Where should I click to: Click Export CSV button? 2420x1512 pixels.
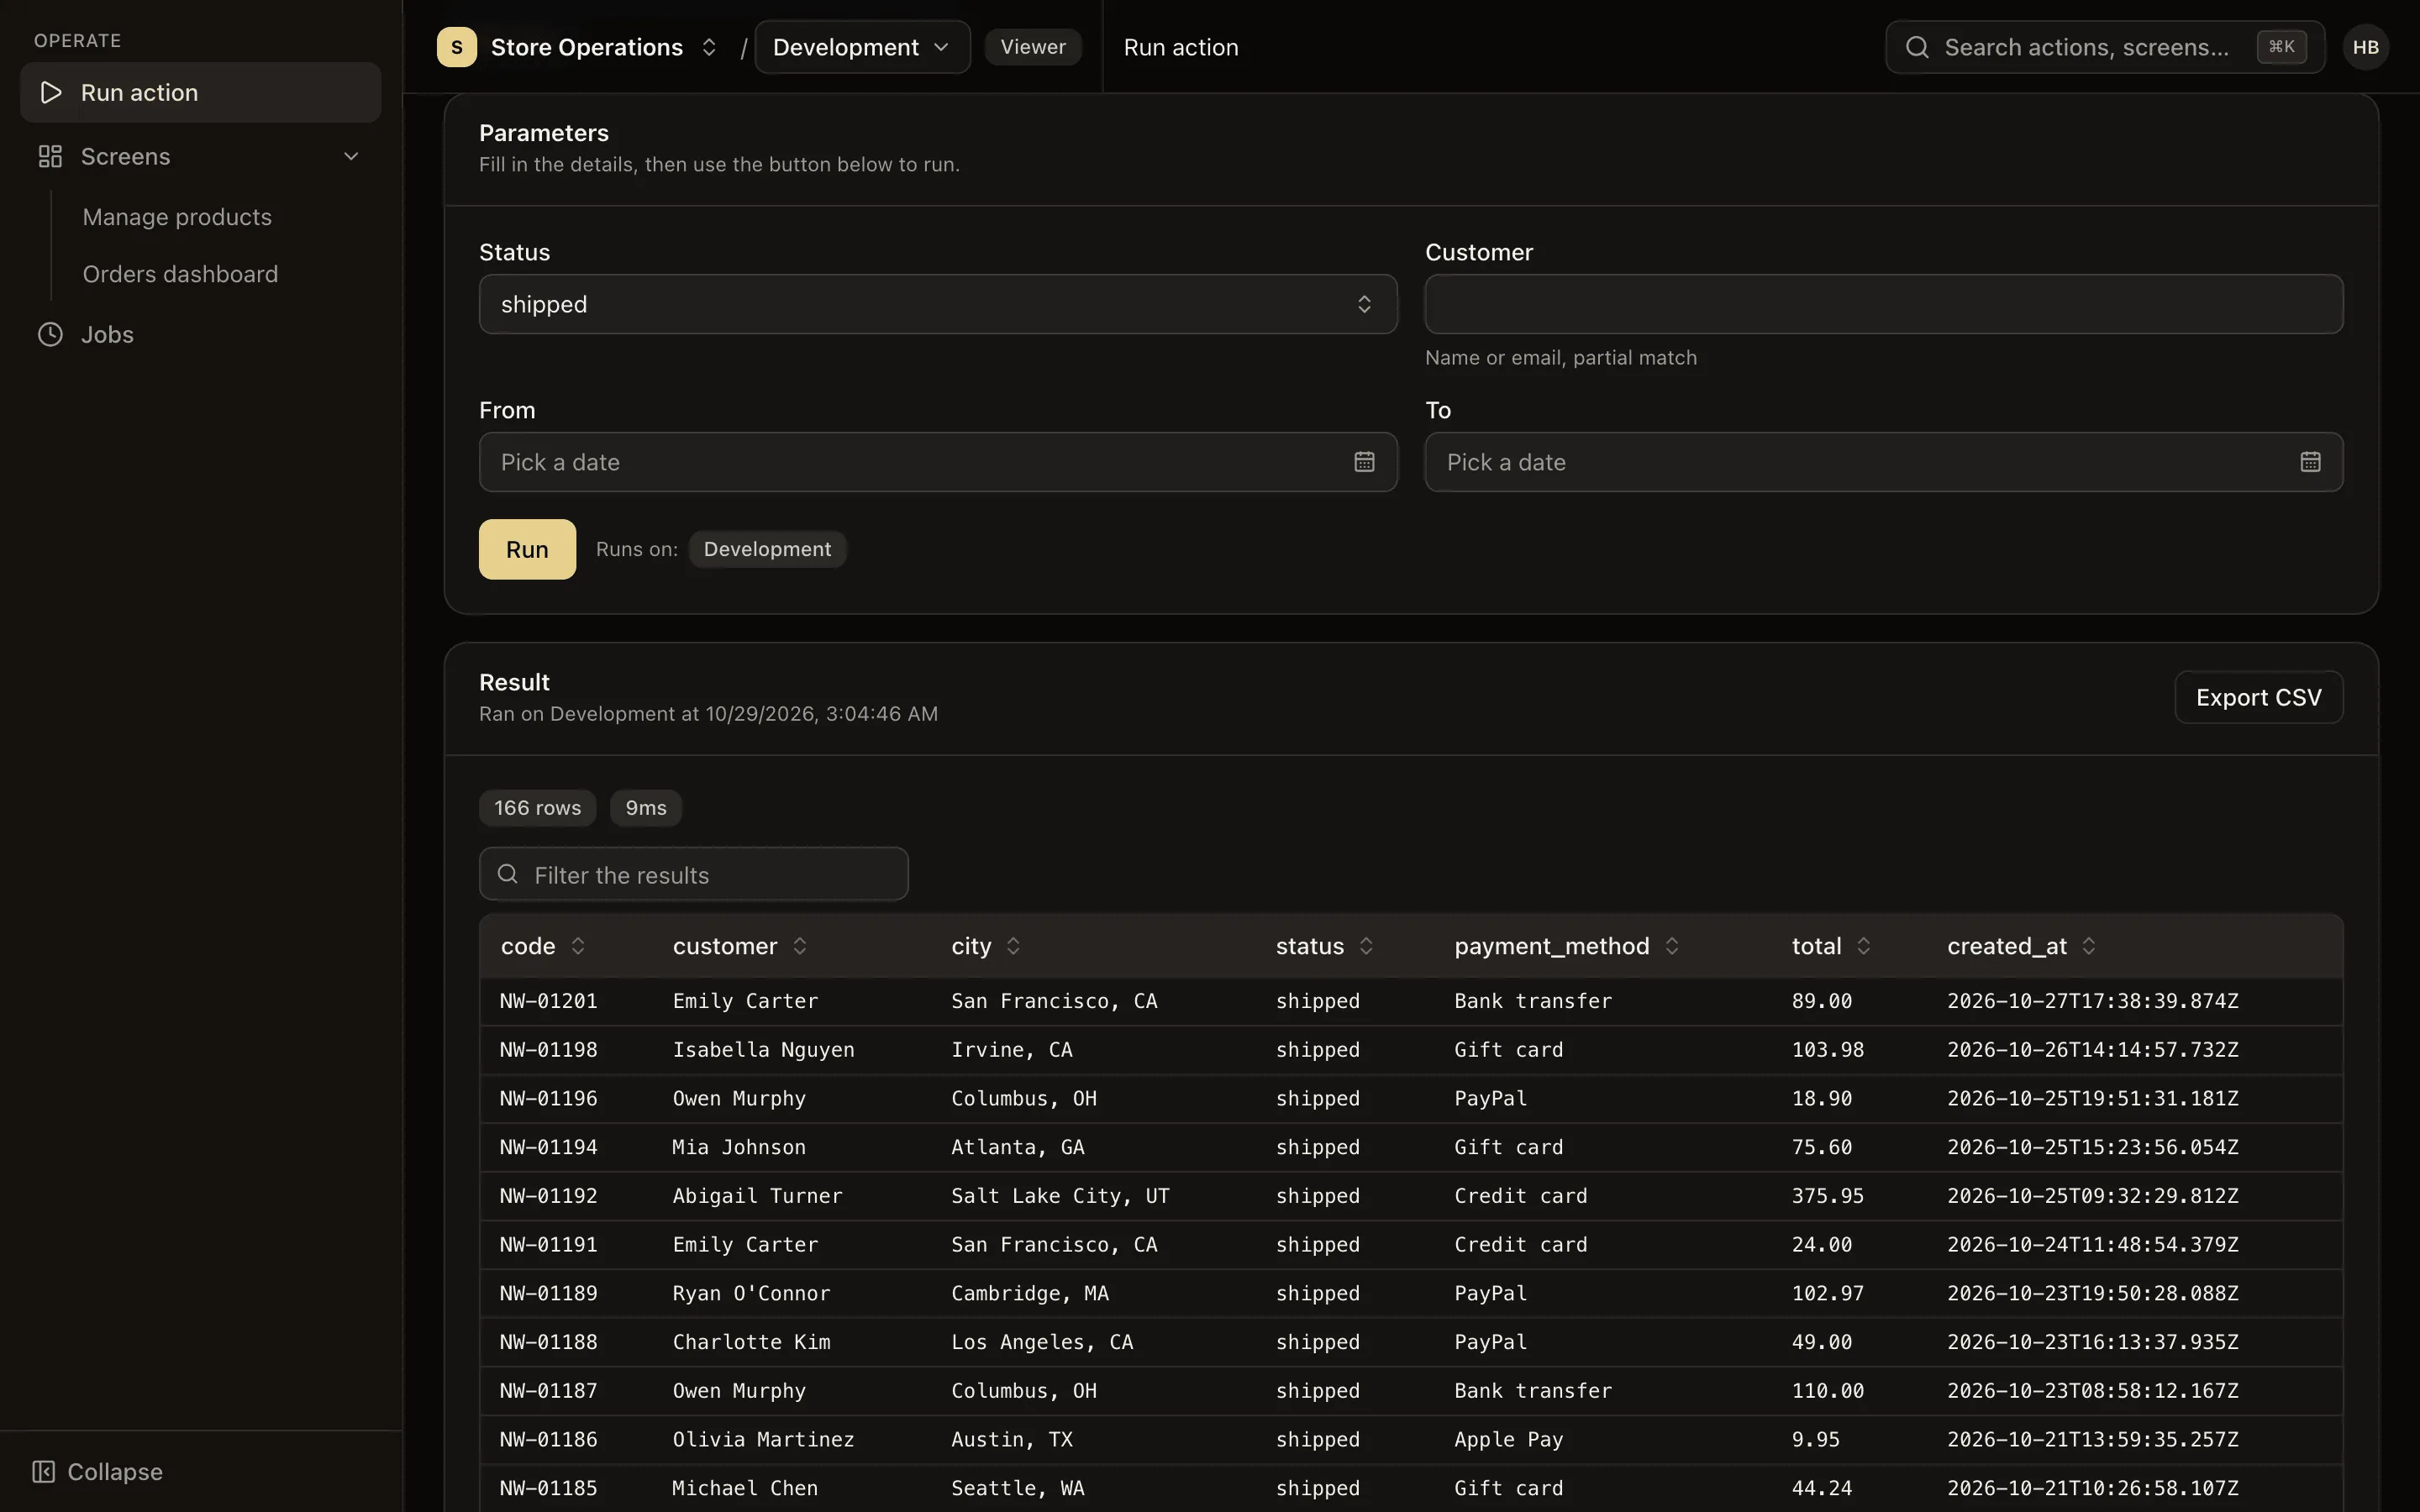(x=2258, y=697)
